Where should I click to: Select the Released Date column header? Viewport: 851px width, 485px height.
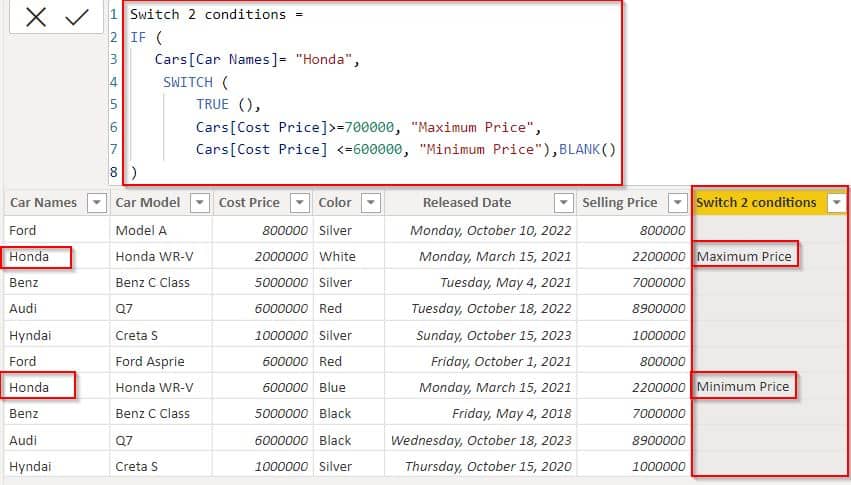(467, 203)
